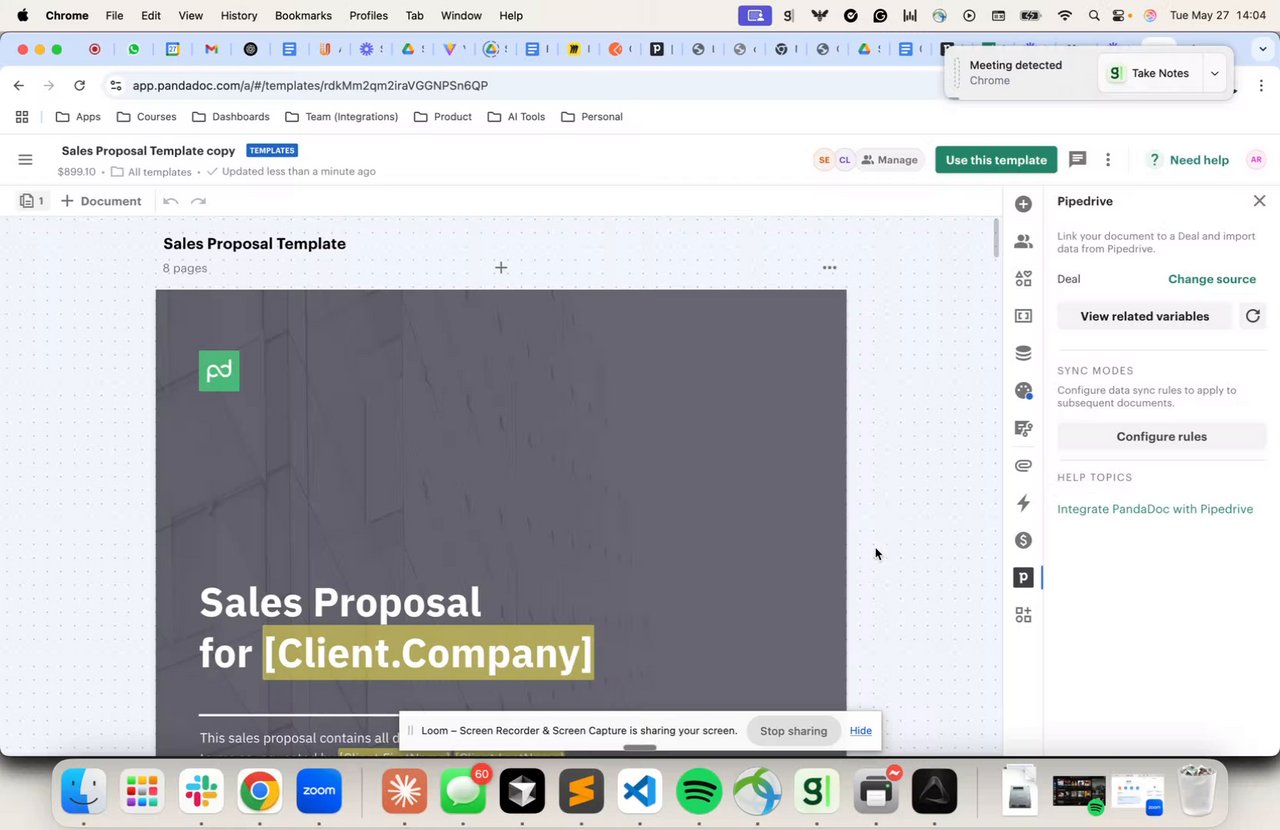Click Sales Proposal Template section heading
Screen dimensions: 1280x830
tap(254, 243)
